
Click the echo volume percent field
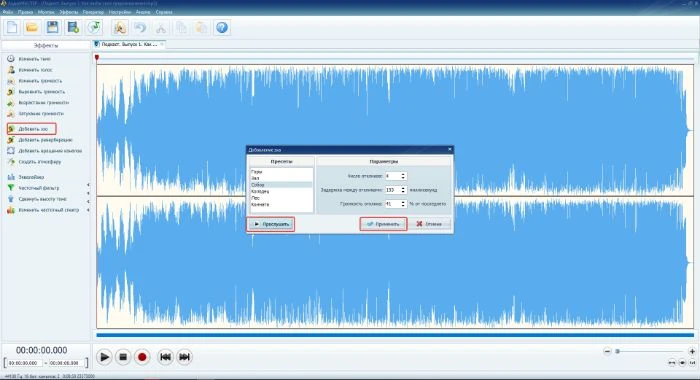[392, 204]
